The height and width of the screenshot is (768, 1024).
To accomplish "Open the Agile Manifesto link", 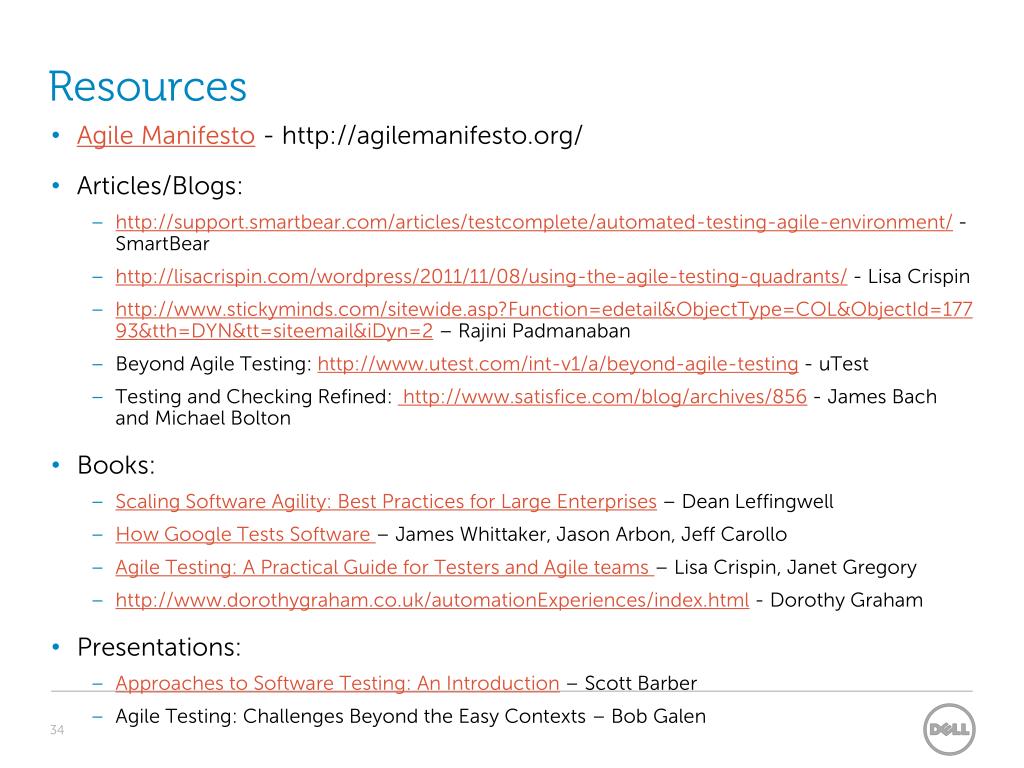I will (x=166, y=136).
